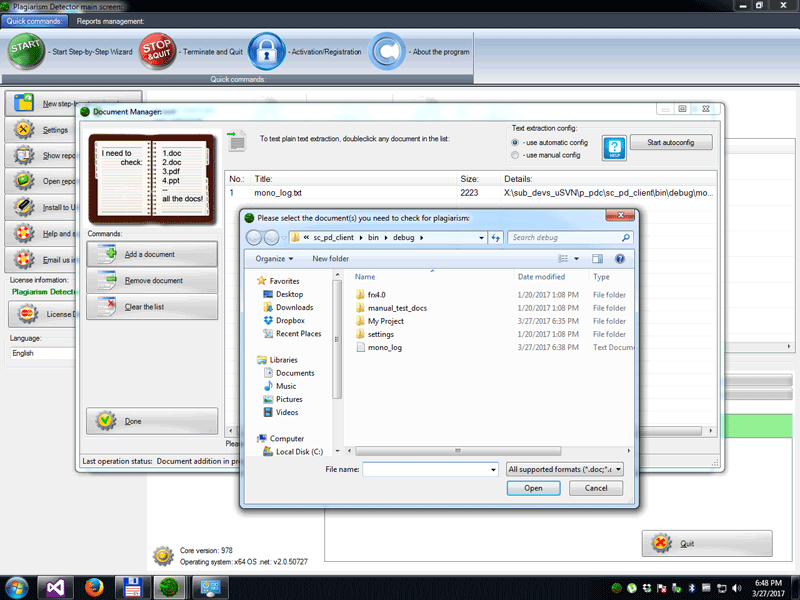Click the Open button in file dialog
The width and height of the screenshot is (800, 600).
point(533,488)
